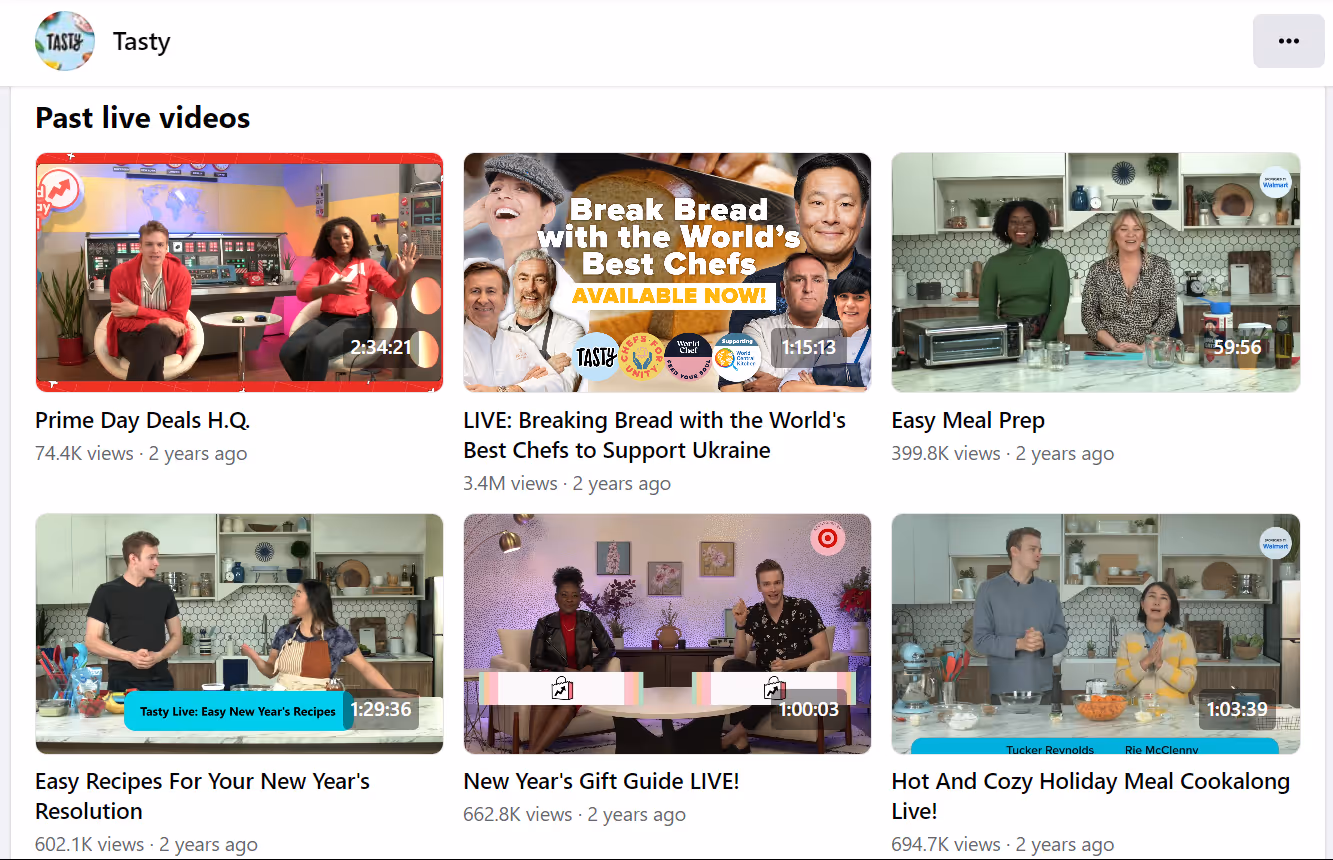
Task: Click the World Central Kitchen logo on thumbnail
Action: tap(736, 358)
